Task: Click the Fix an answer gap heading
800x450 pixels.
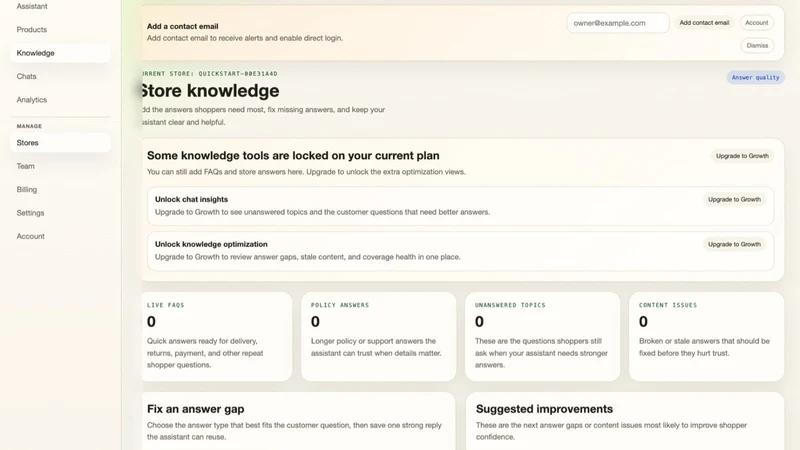Action: (x=195, y=409)
